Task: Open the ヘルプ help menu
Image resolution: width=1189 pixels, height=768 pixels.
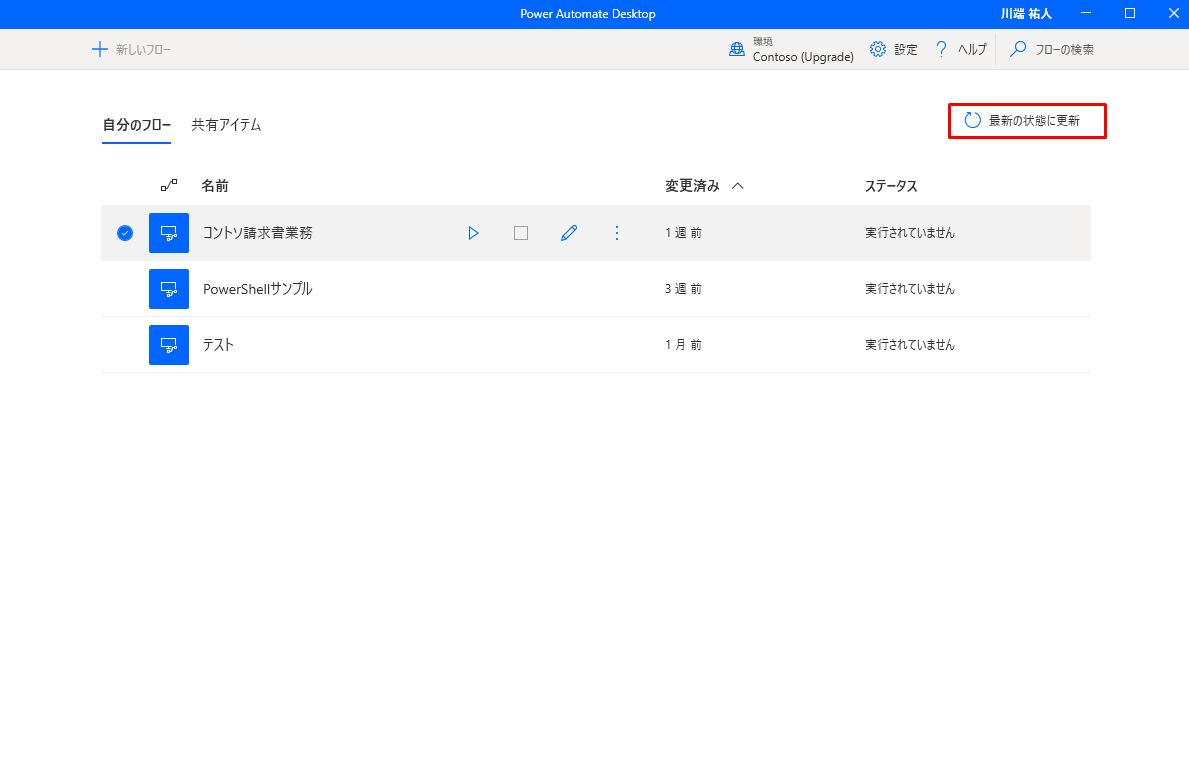Action: click(x=961, y=49)
